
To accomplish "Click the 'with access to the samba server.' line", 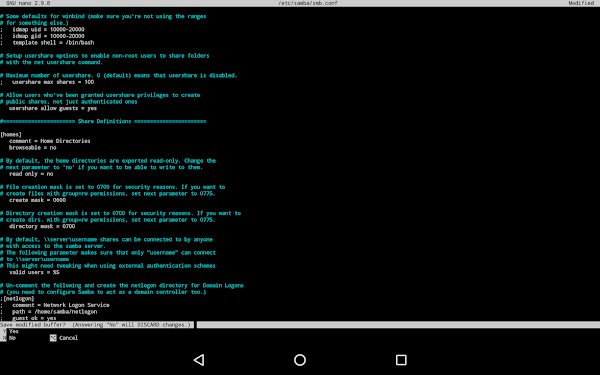I will click(x=52, y=246).
